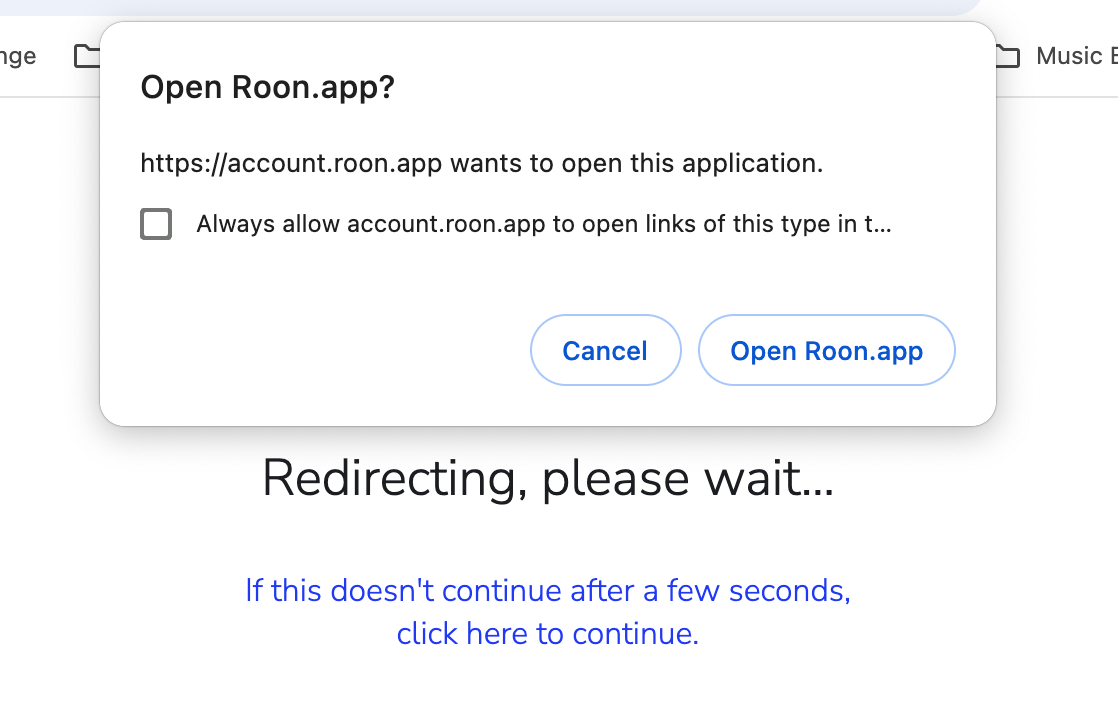Follow the 'click here to continue' link
This screenshot has width=1118, height=712.
(548, 634)
